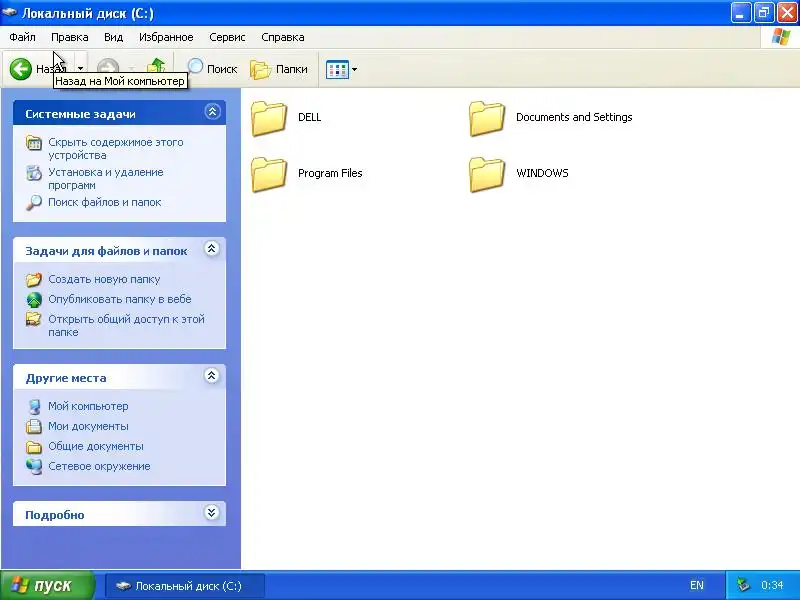Click Поиск файлов и папок link
800x600 pixels.
(105, 202)
